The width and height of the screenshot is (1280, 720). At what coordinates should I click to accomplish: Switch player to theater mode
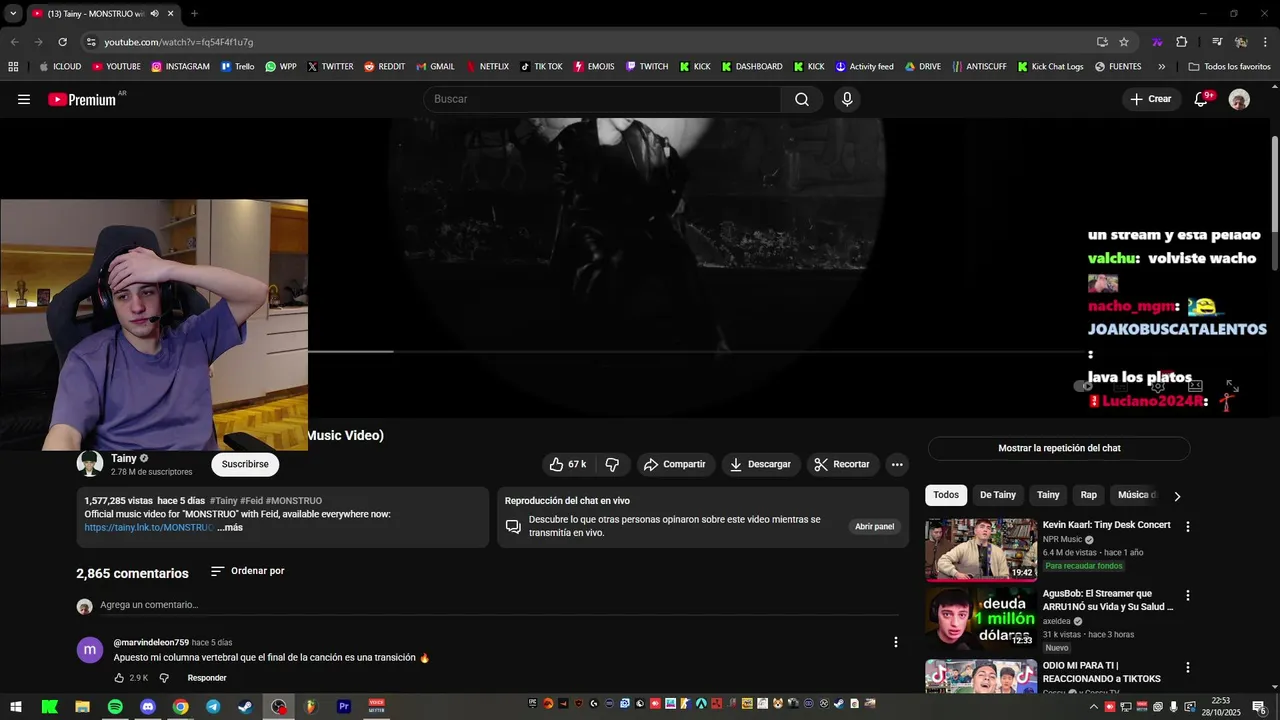[x=1195, y=386]
